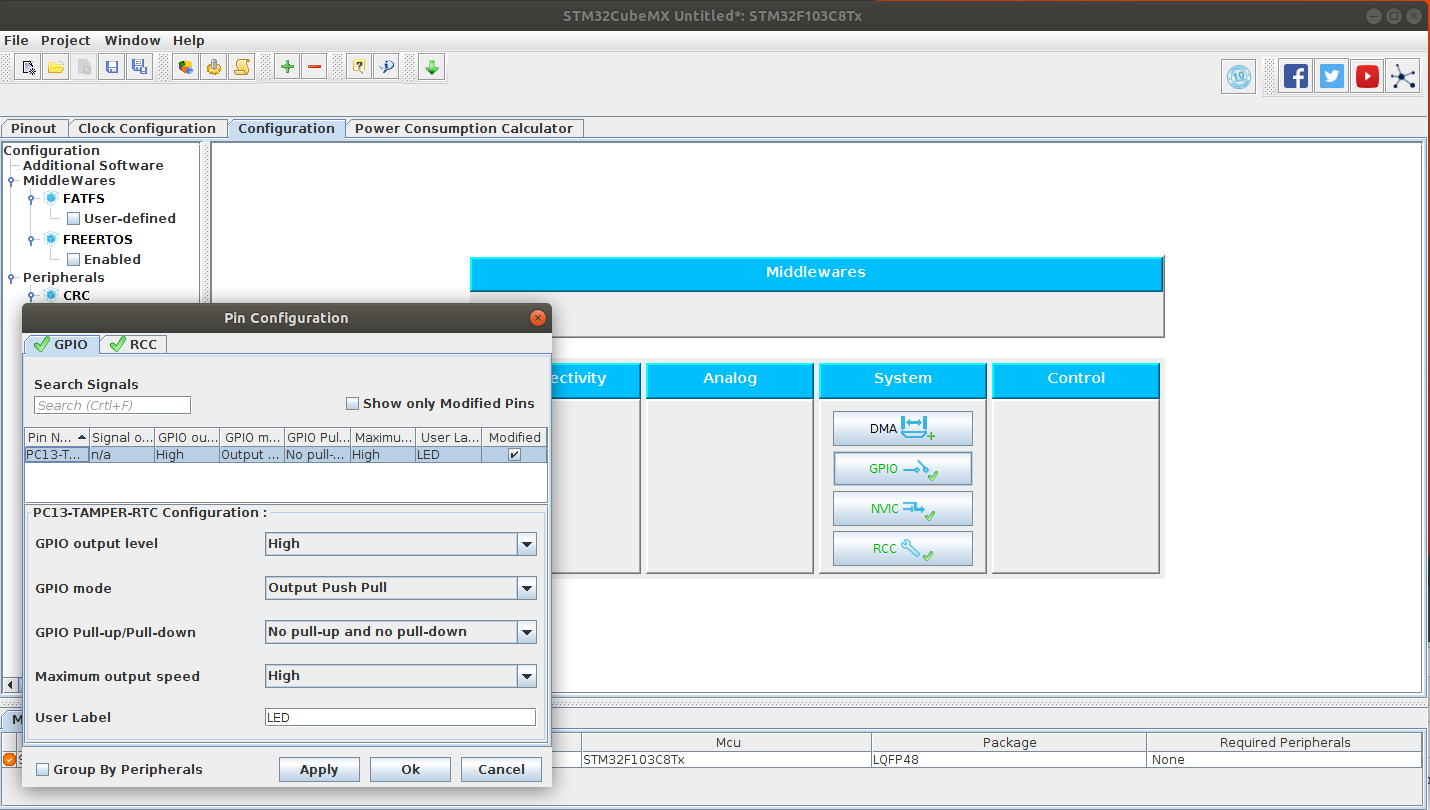Click the FATFS middleware cube icon
This screenshot has width=1430, height=810.
click(51, 198)
